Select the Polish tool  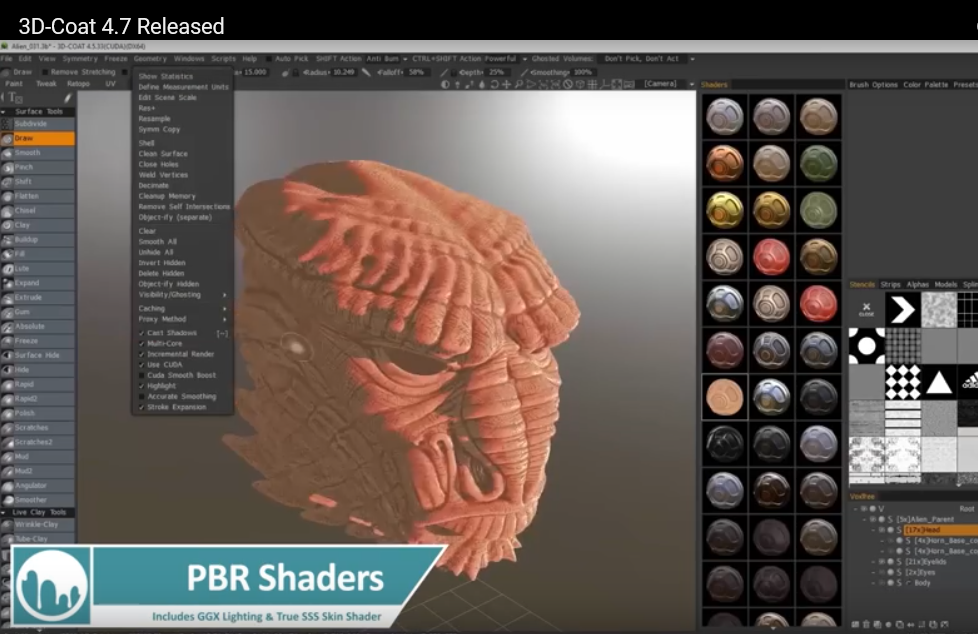(x=38, y=413)
